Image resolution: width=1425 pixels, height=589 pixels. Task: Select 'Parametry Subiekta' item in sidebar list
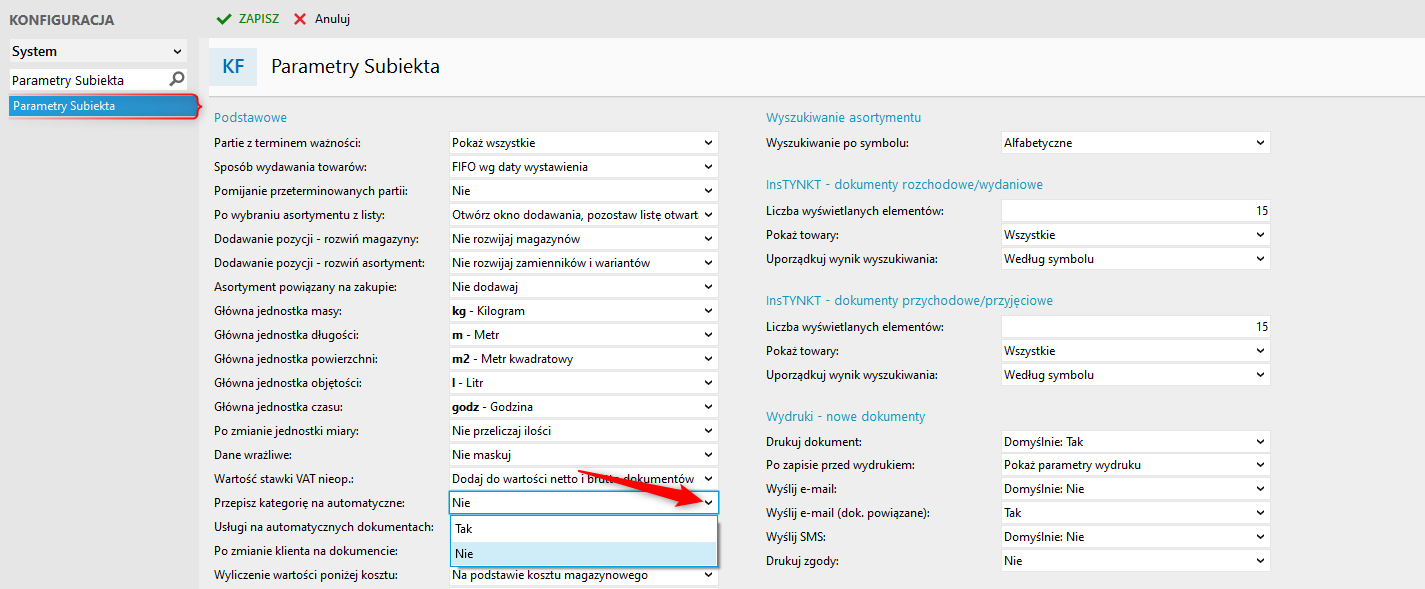(x=100, y=106)
